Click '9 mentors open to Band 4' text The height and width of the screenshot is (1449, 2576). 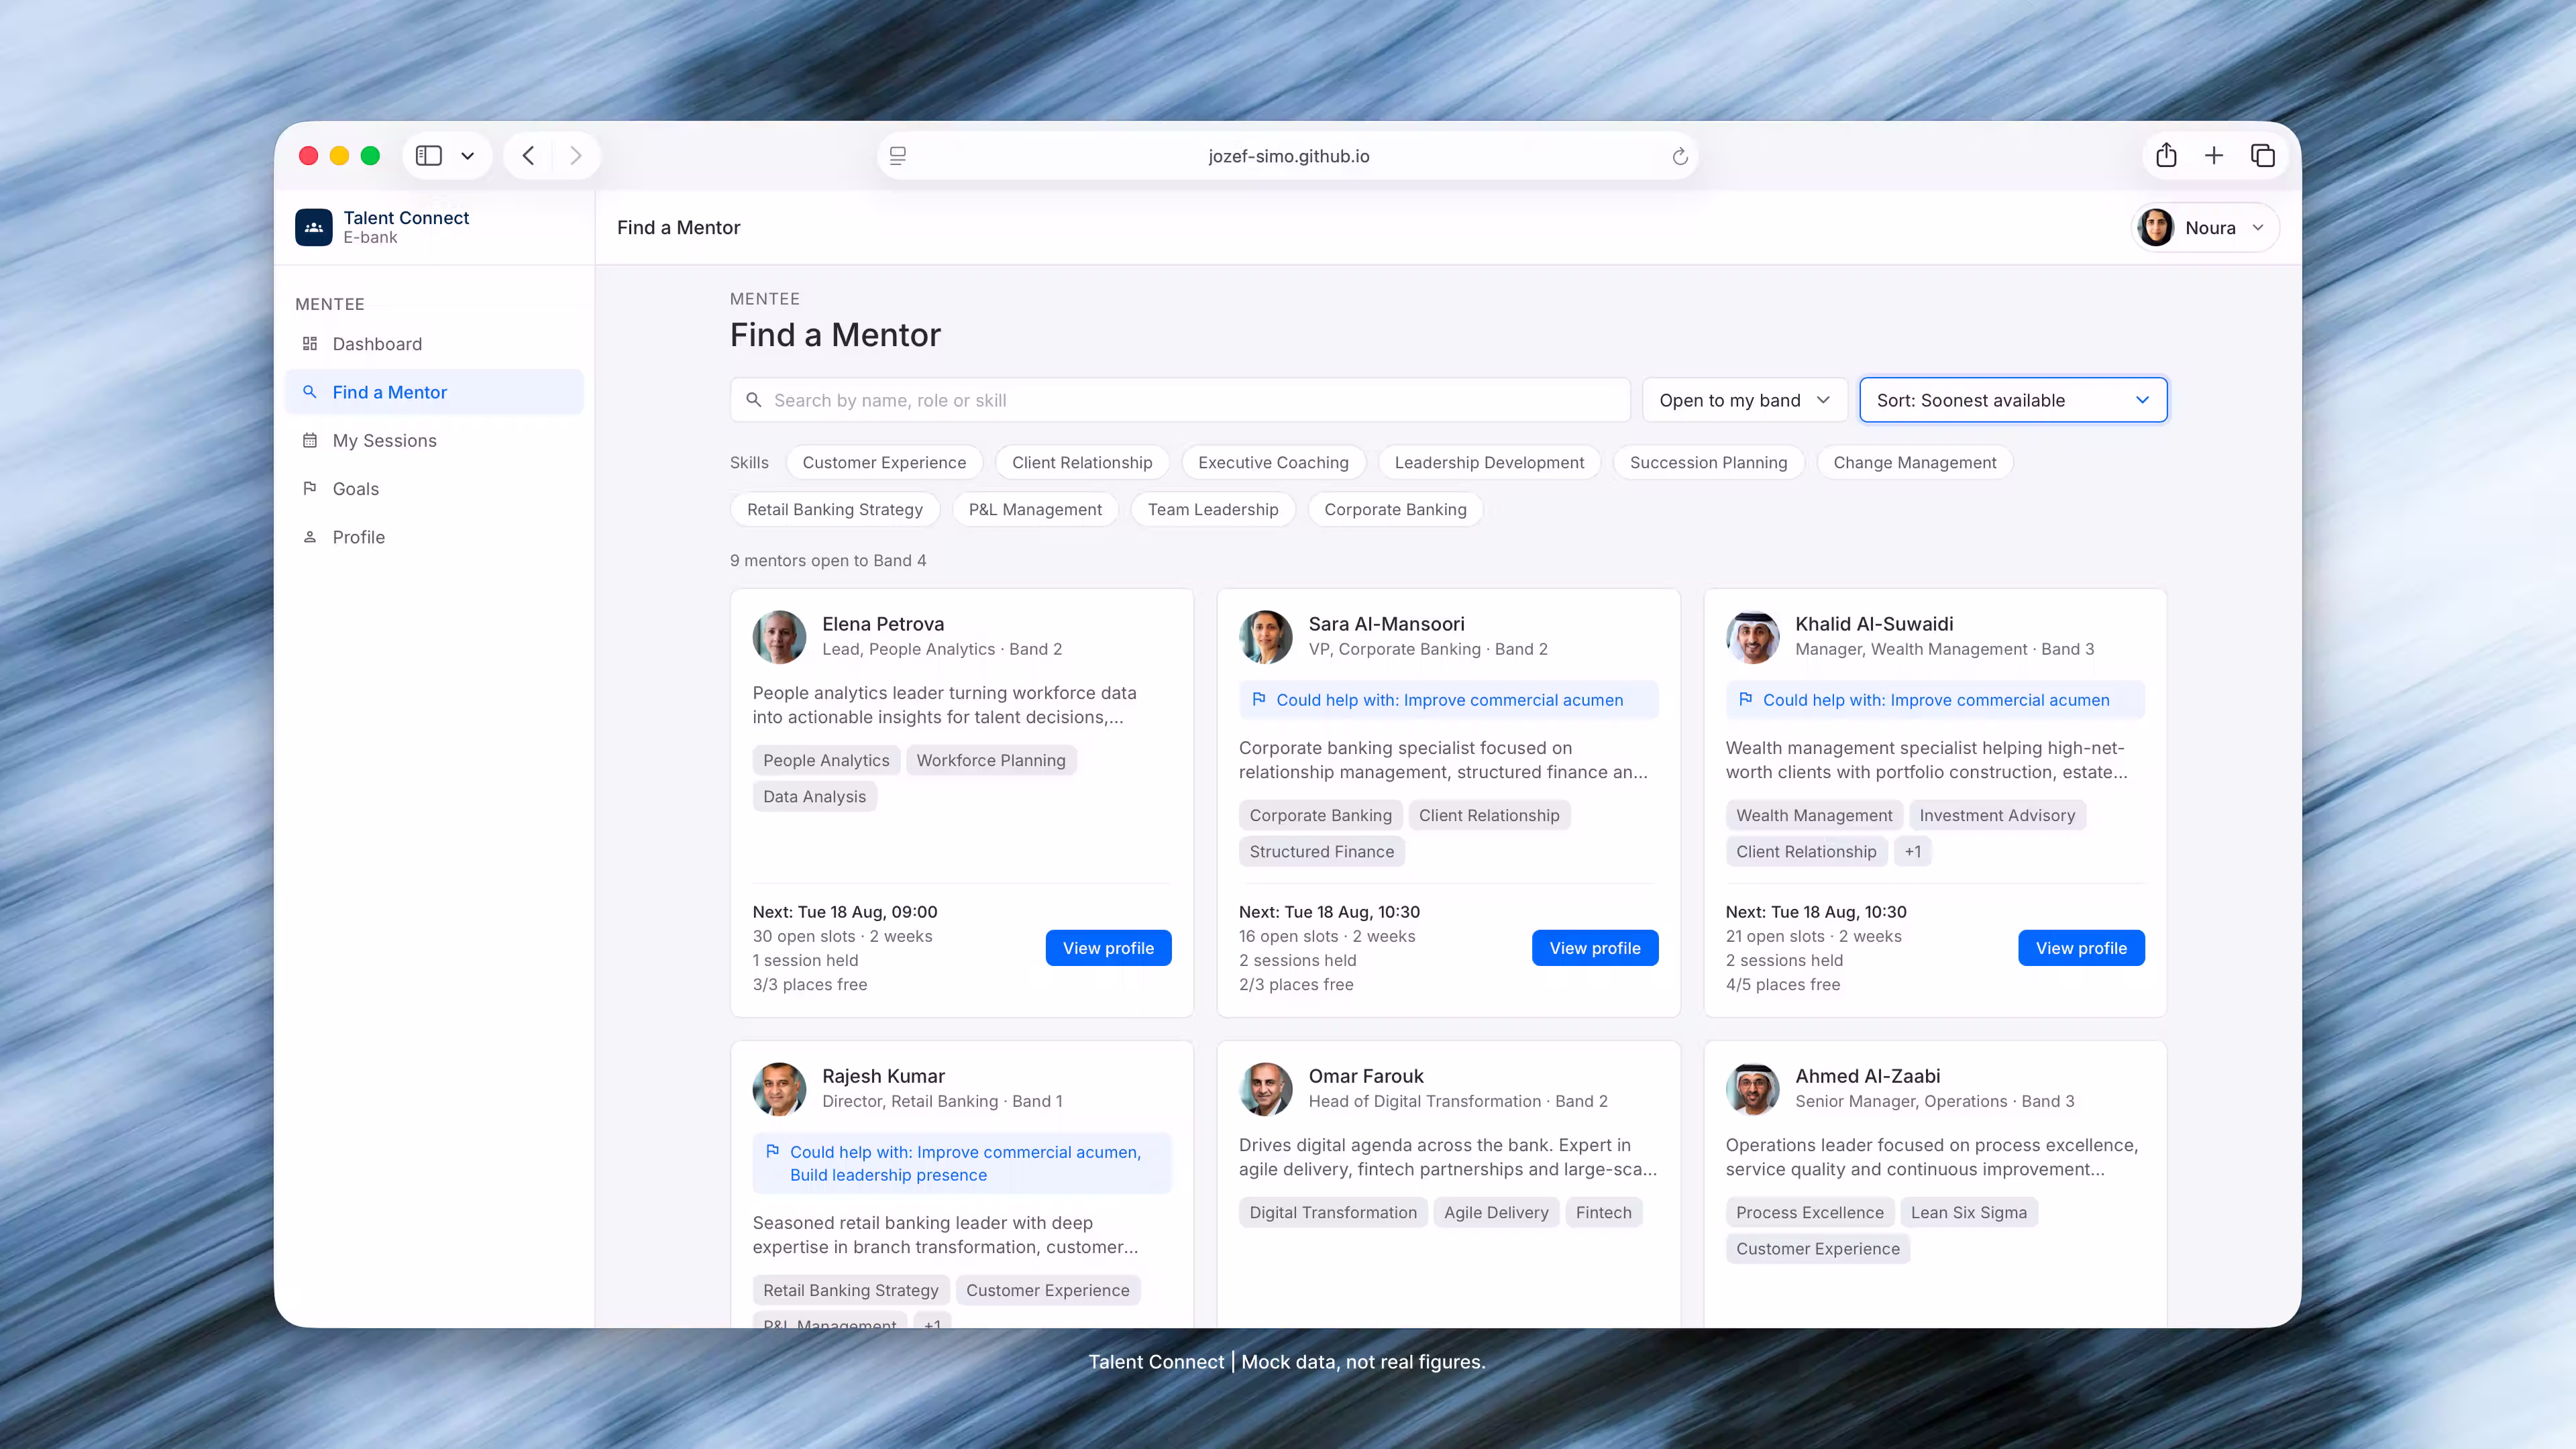pyautogui.click(x=828, y=560)
